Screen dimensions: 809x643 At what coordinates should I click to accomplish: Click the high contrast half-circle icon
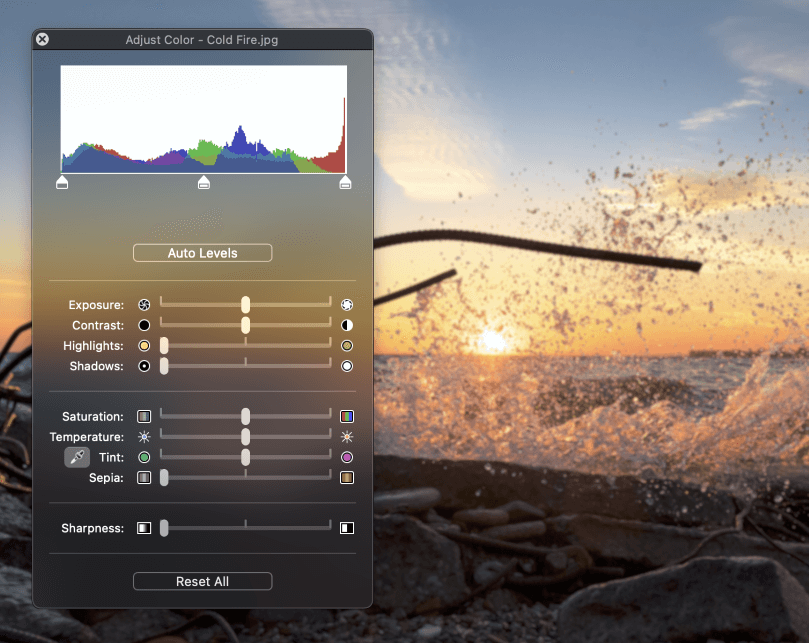click(x=347, y=325)
